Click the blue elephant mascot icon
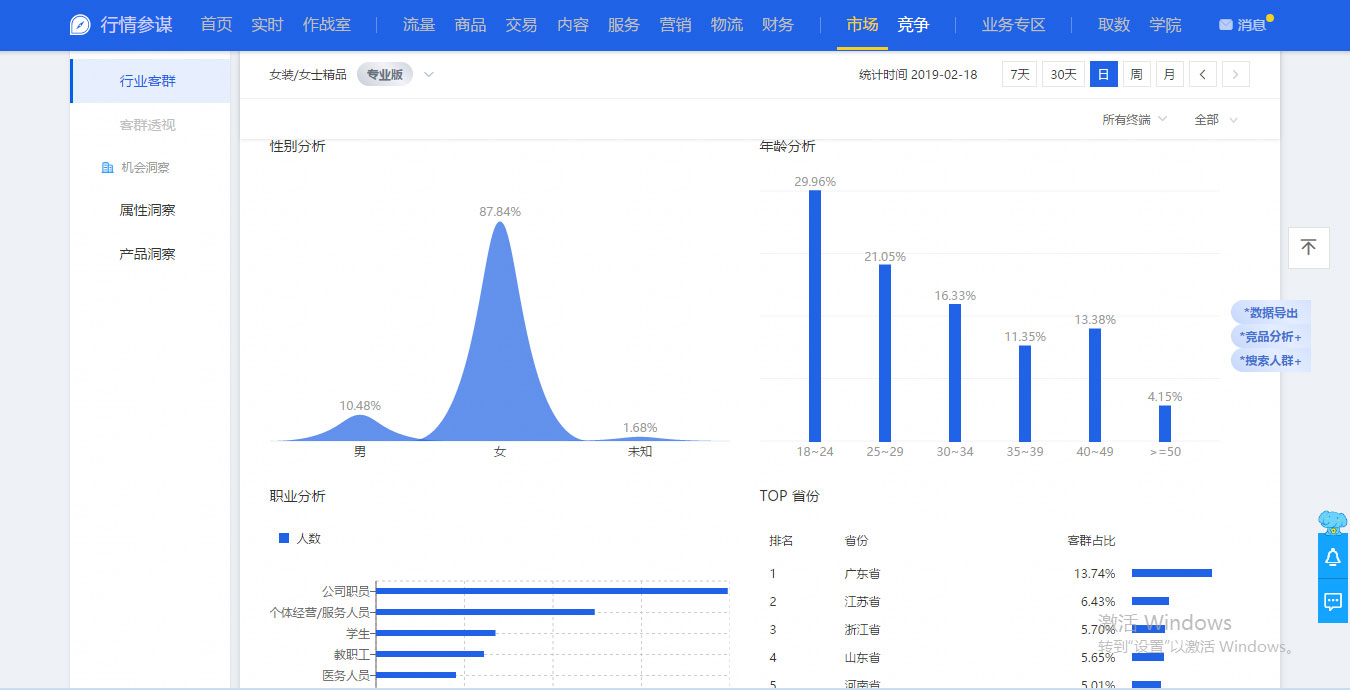 (x=1332, y=521)
